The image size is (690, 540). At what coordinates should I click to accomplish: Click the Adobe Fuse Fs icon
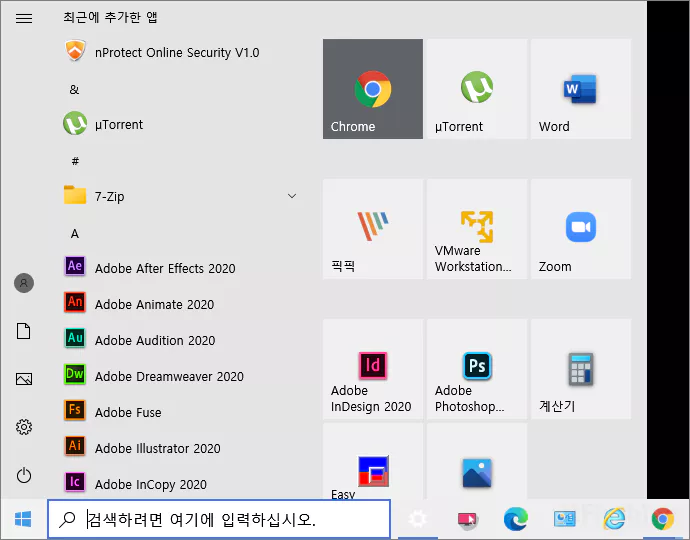75,410
